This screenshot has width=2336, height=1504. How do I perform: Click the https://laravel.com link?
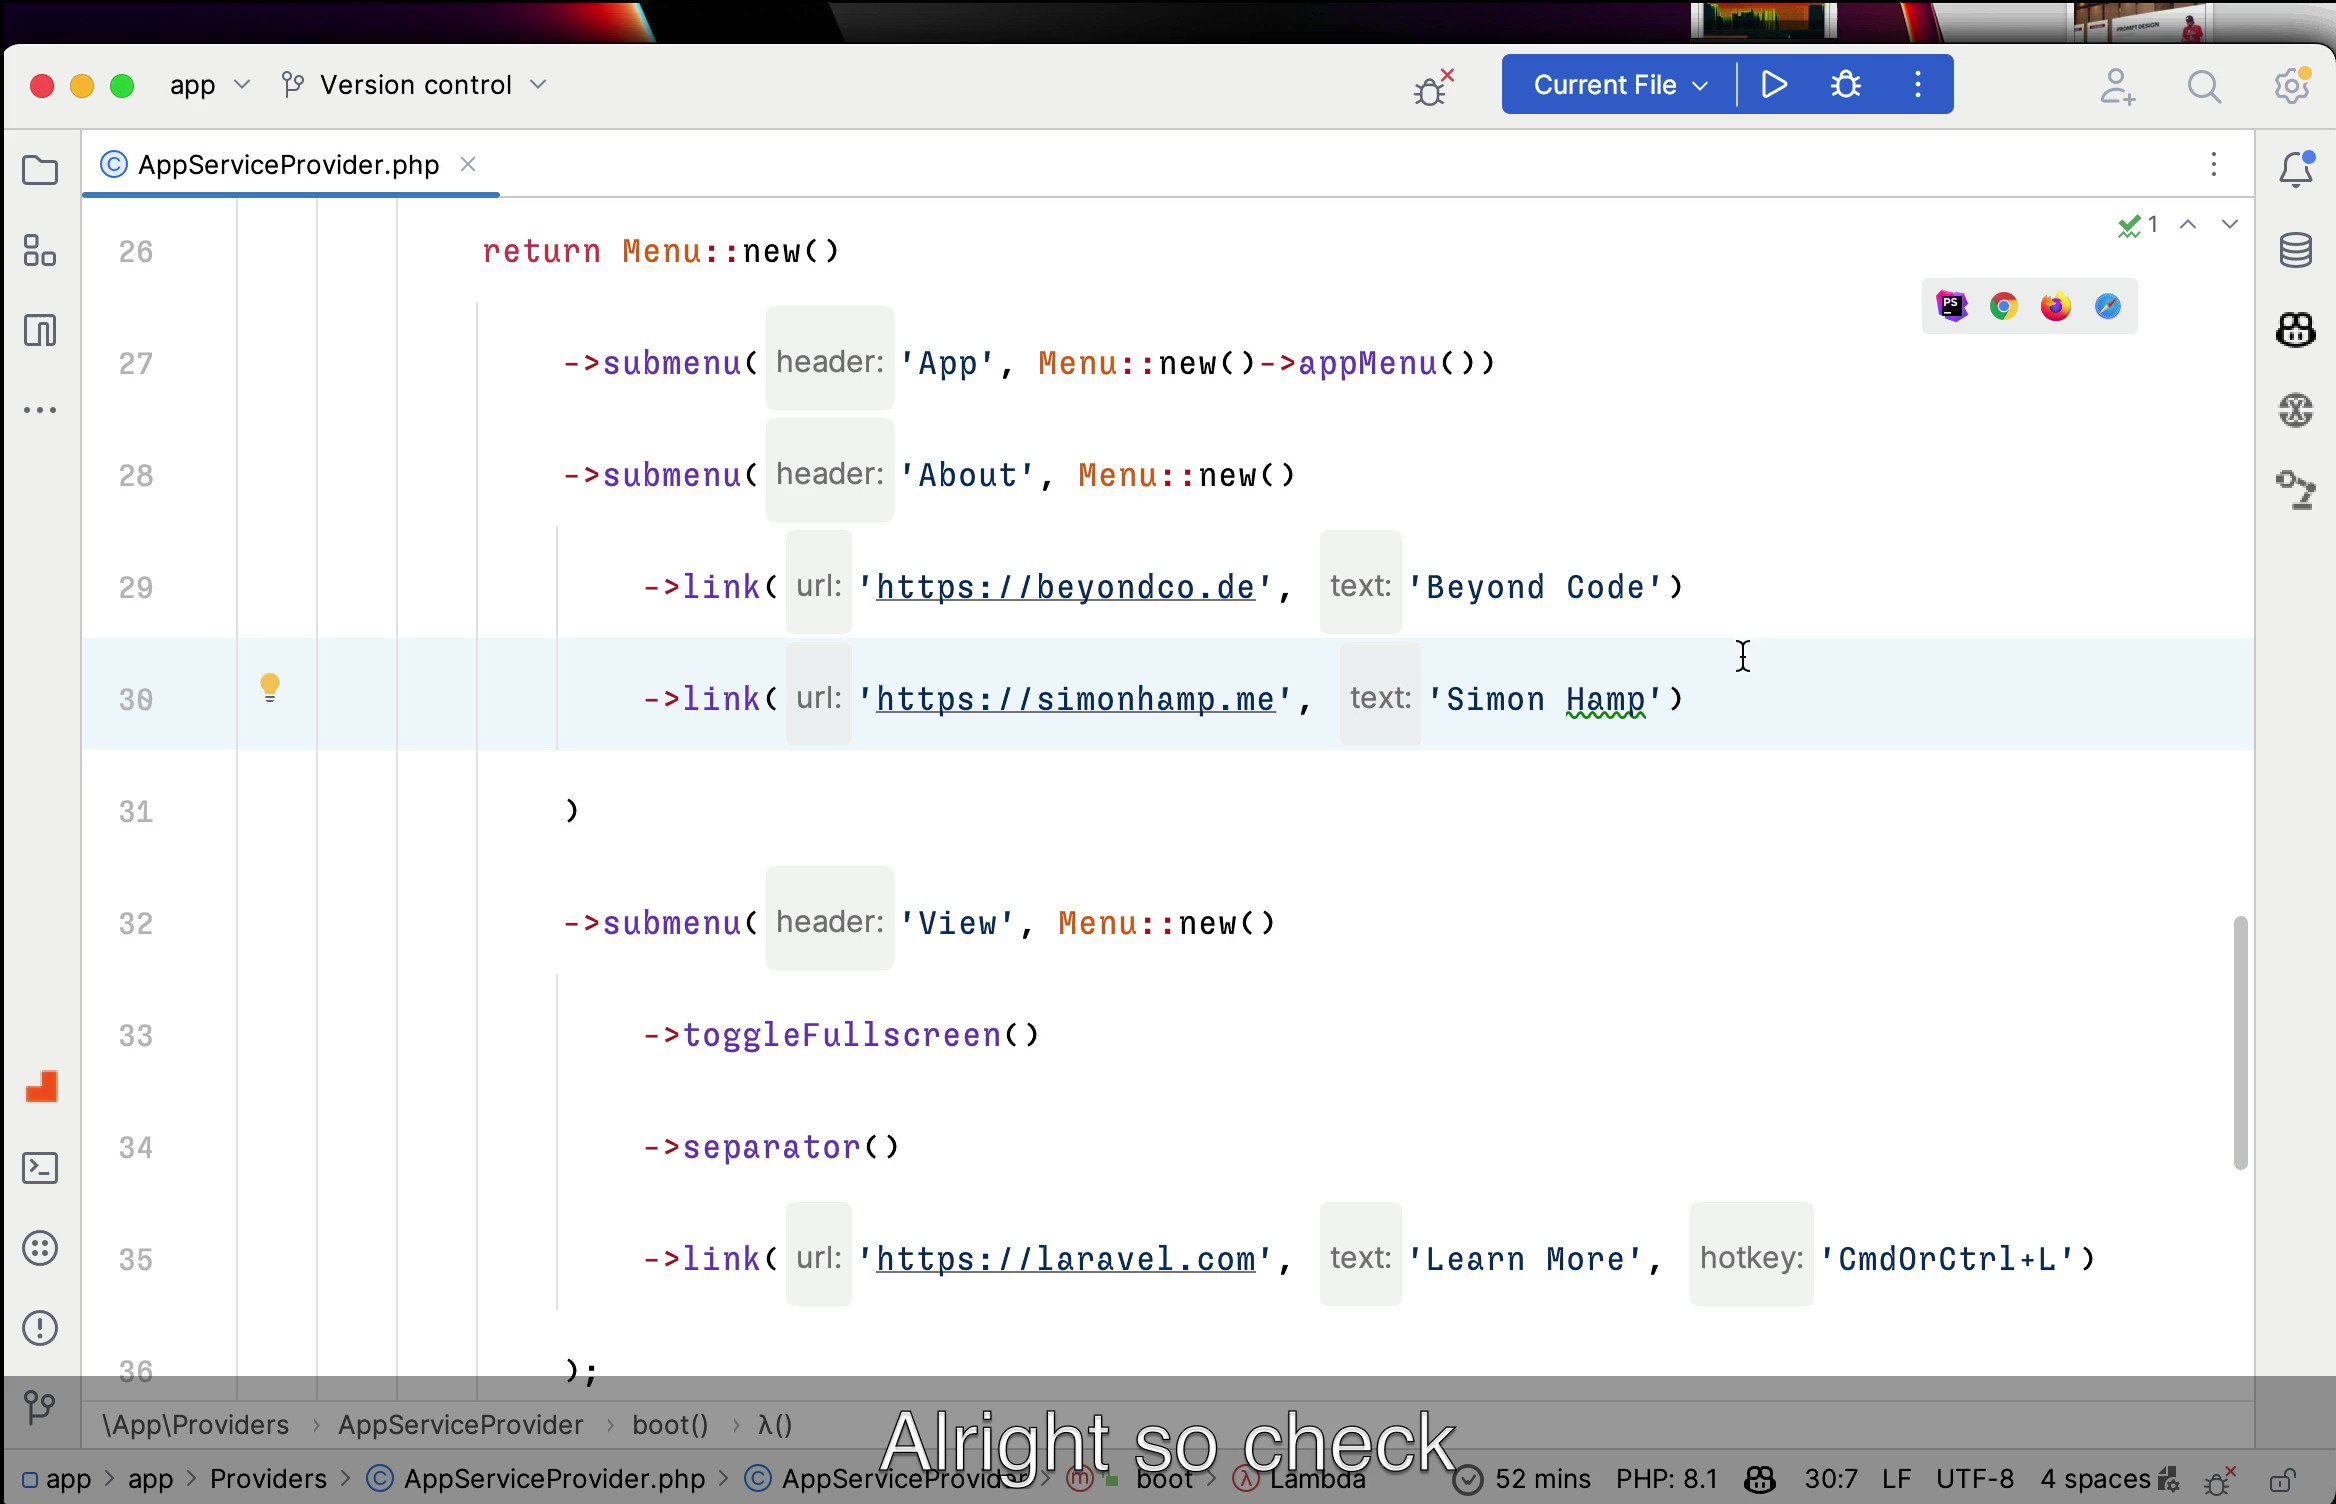(1065, 1259)
